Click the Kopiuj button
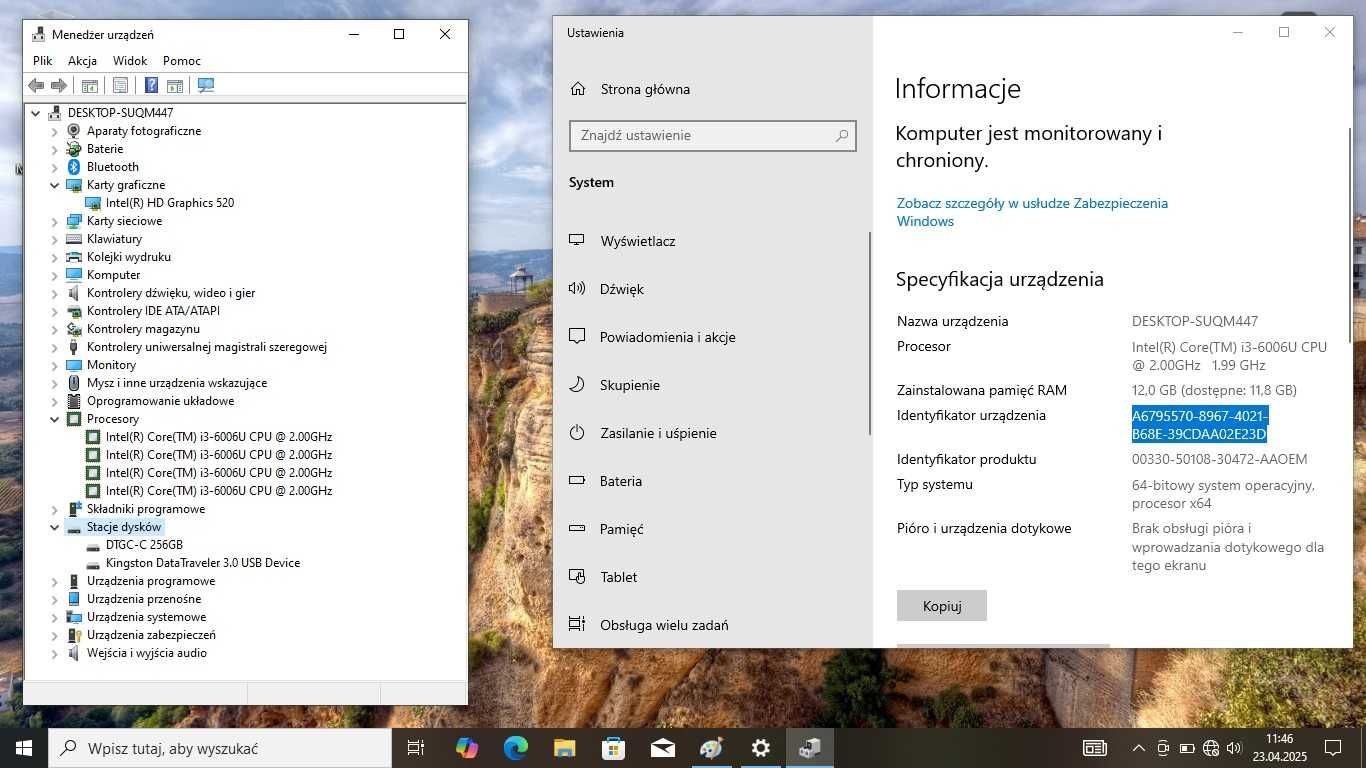Screen dimensions: 1366x768 942,606
